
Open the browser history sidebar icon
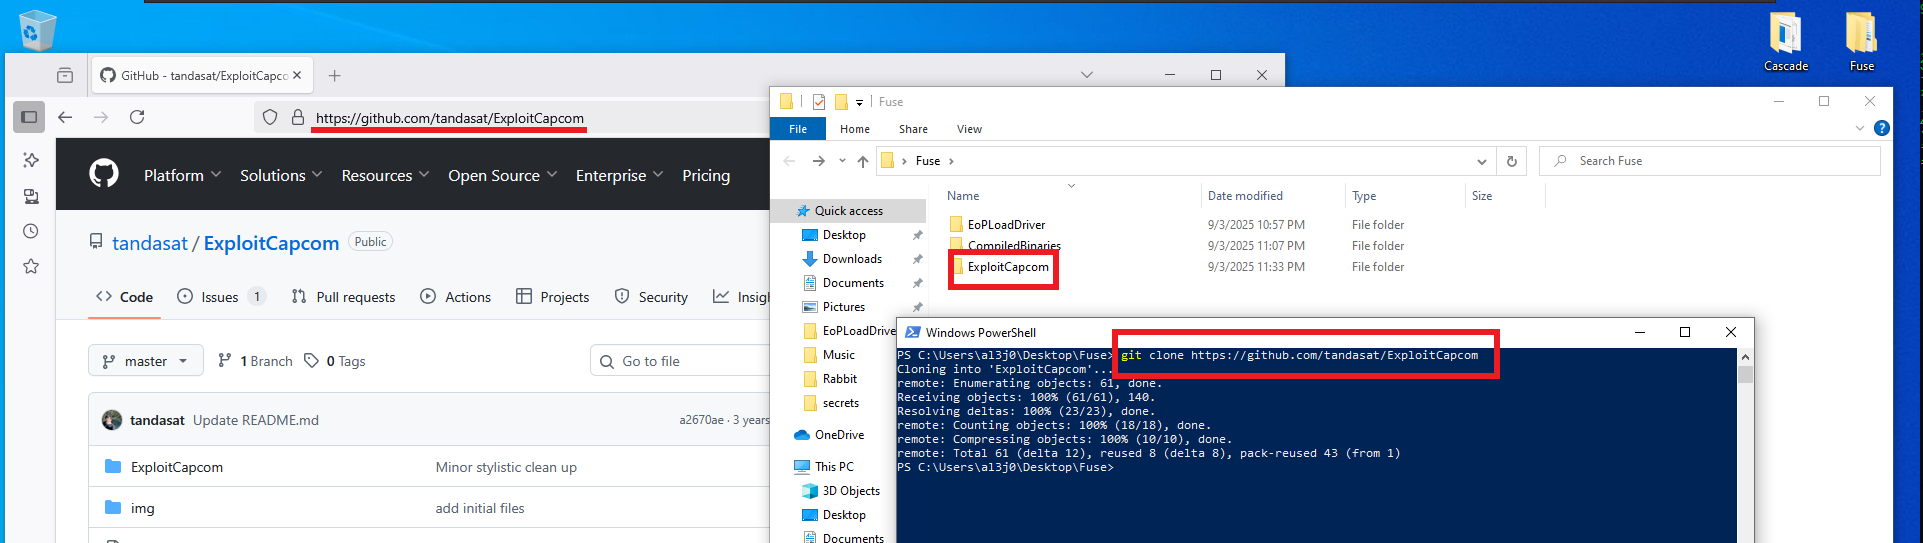pos(31,231)
